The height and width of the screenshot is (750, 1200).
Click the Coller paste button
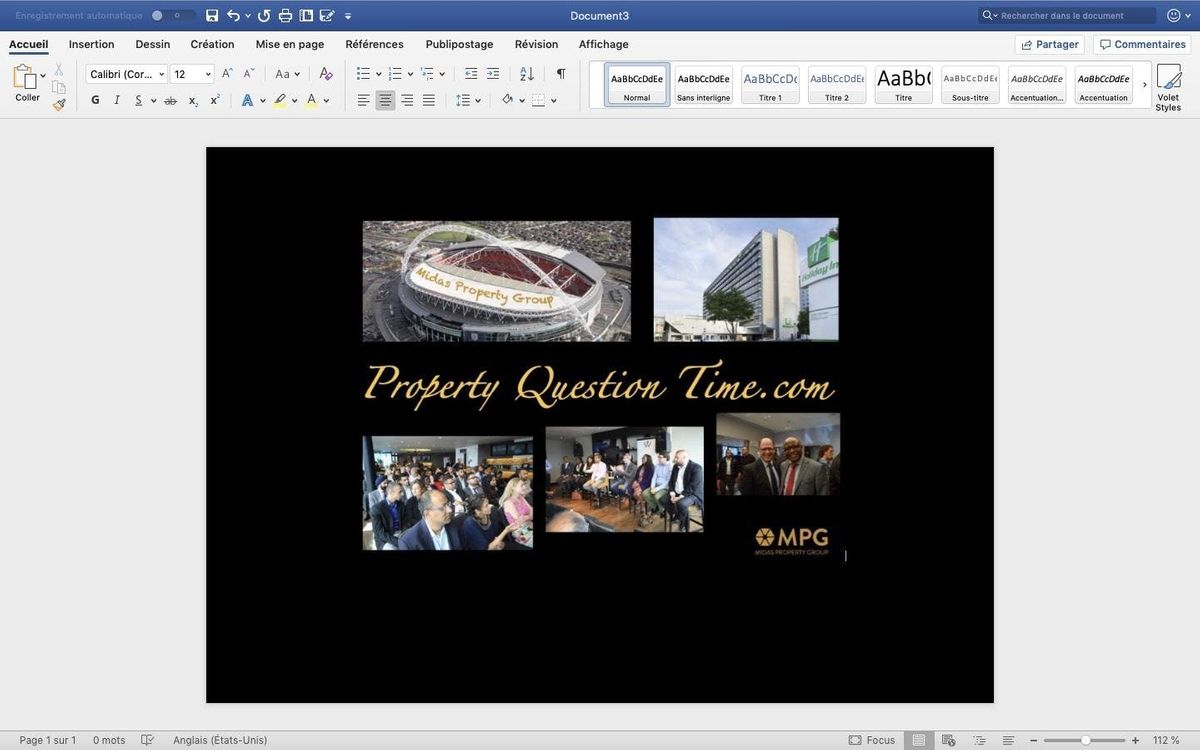pos(27,84)
